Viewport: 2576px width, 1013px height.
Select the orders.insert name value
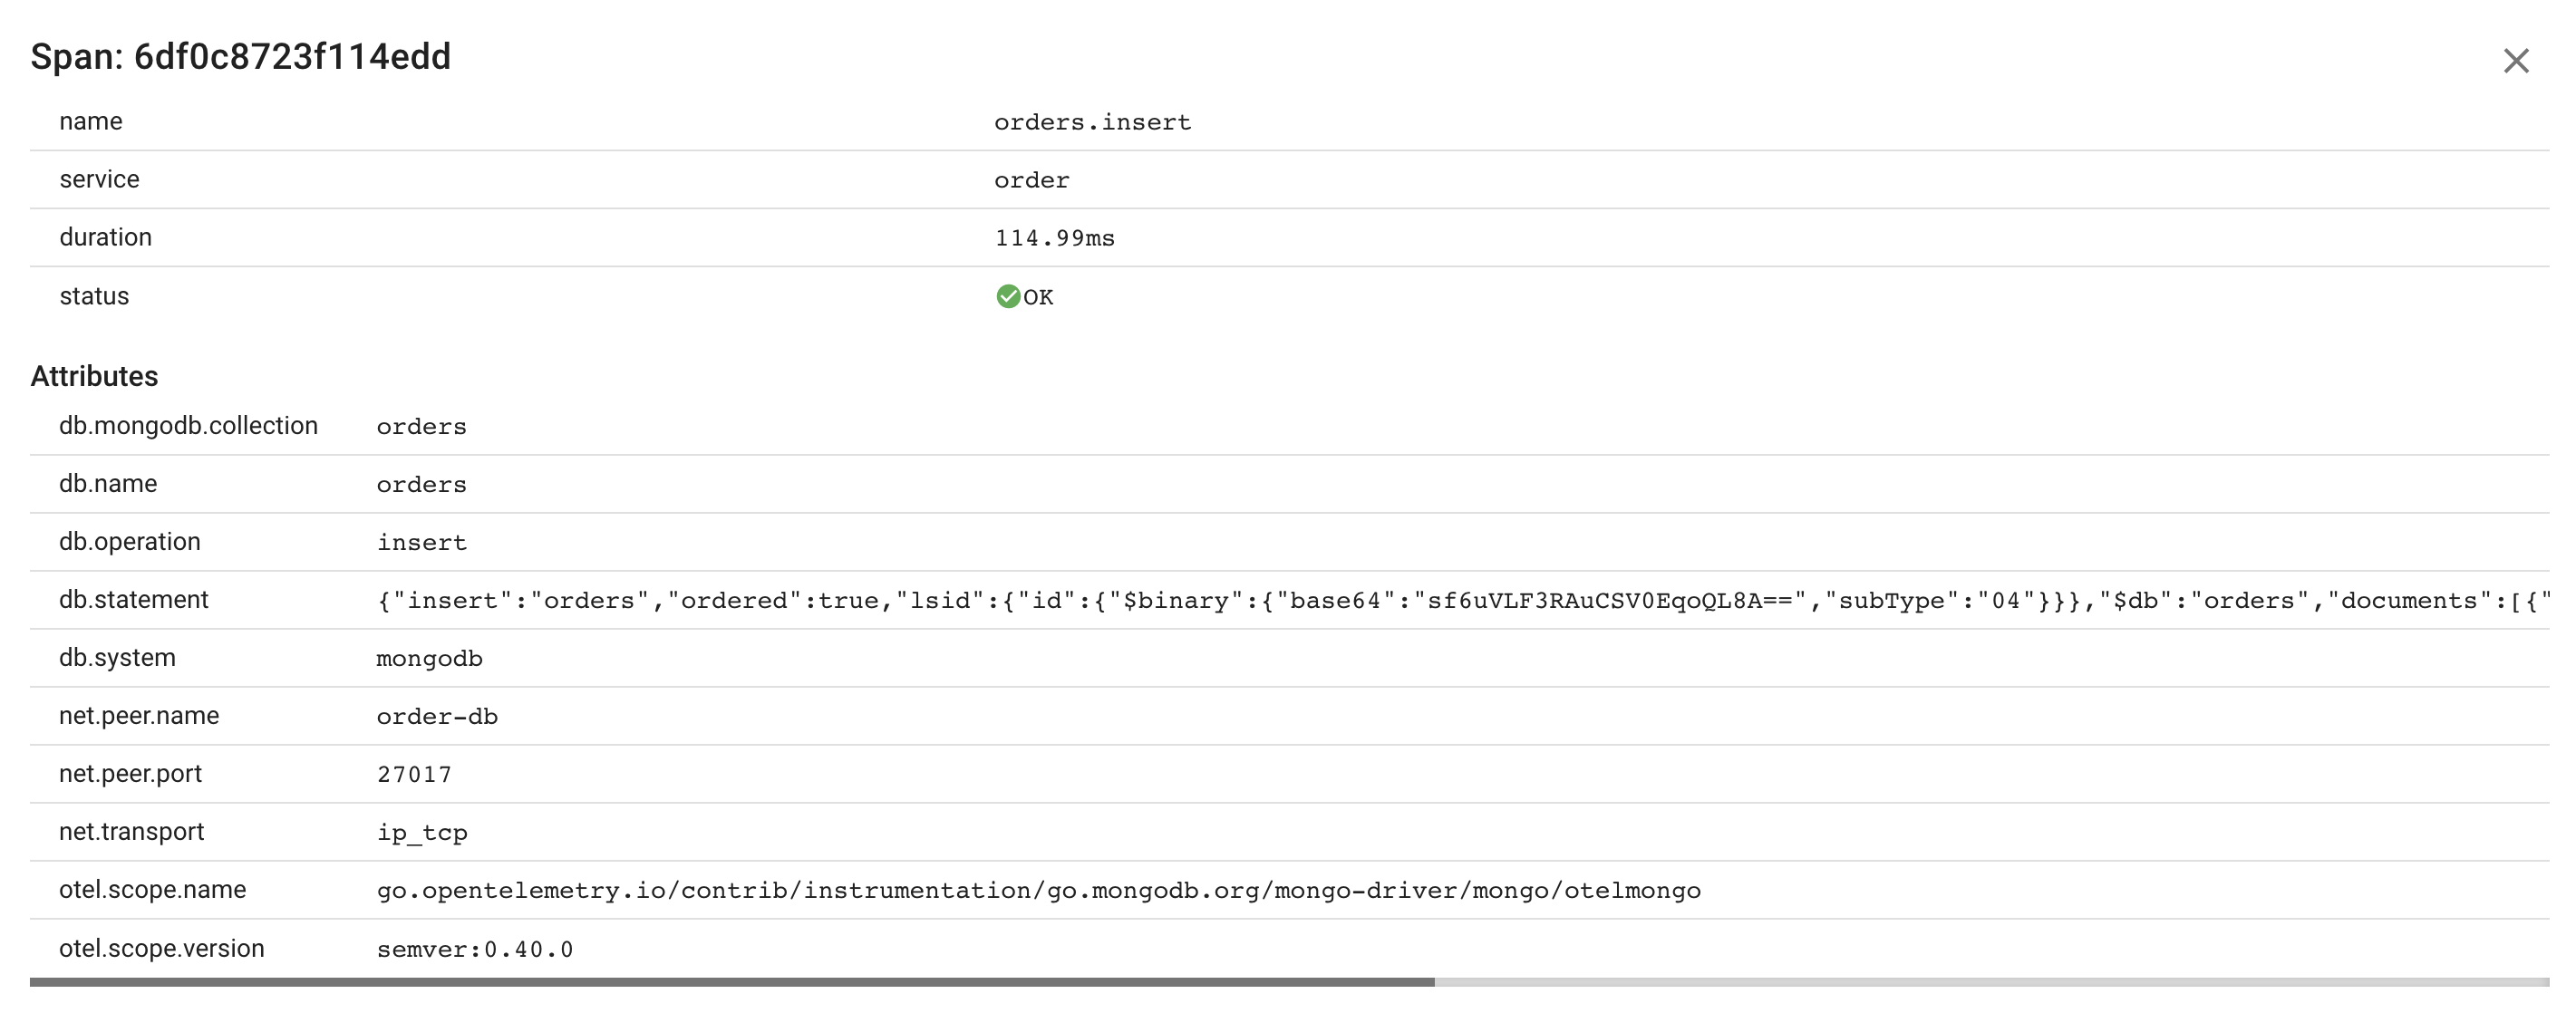(1092, 122)
